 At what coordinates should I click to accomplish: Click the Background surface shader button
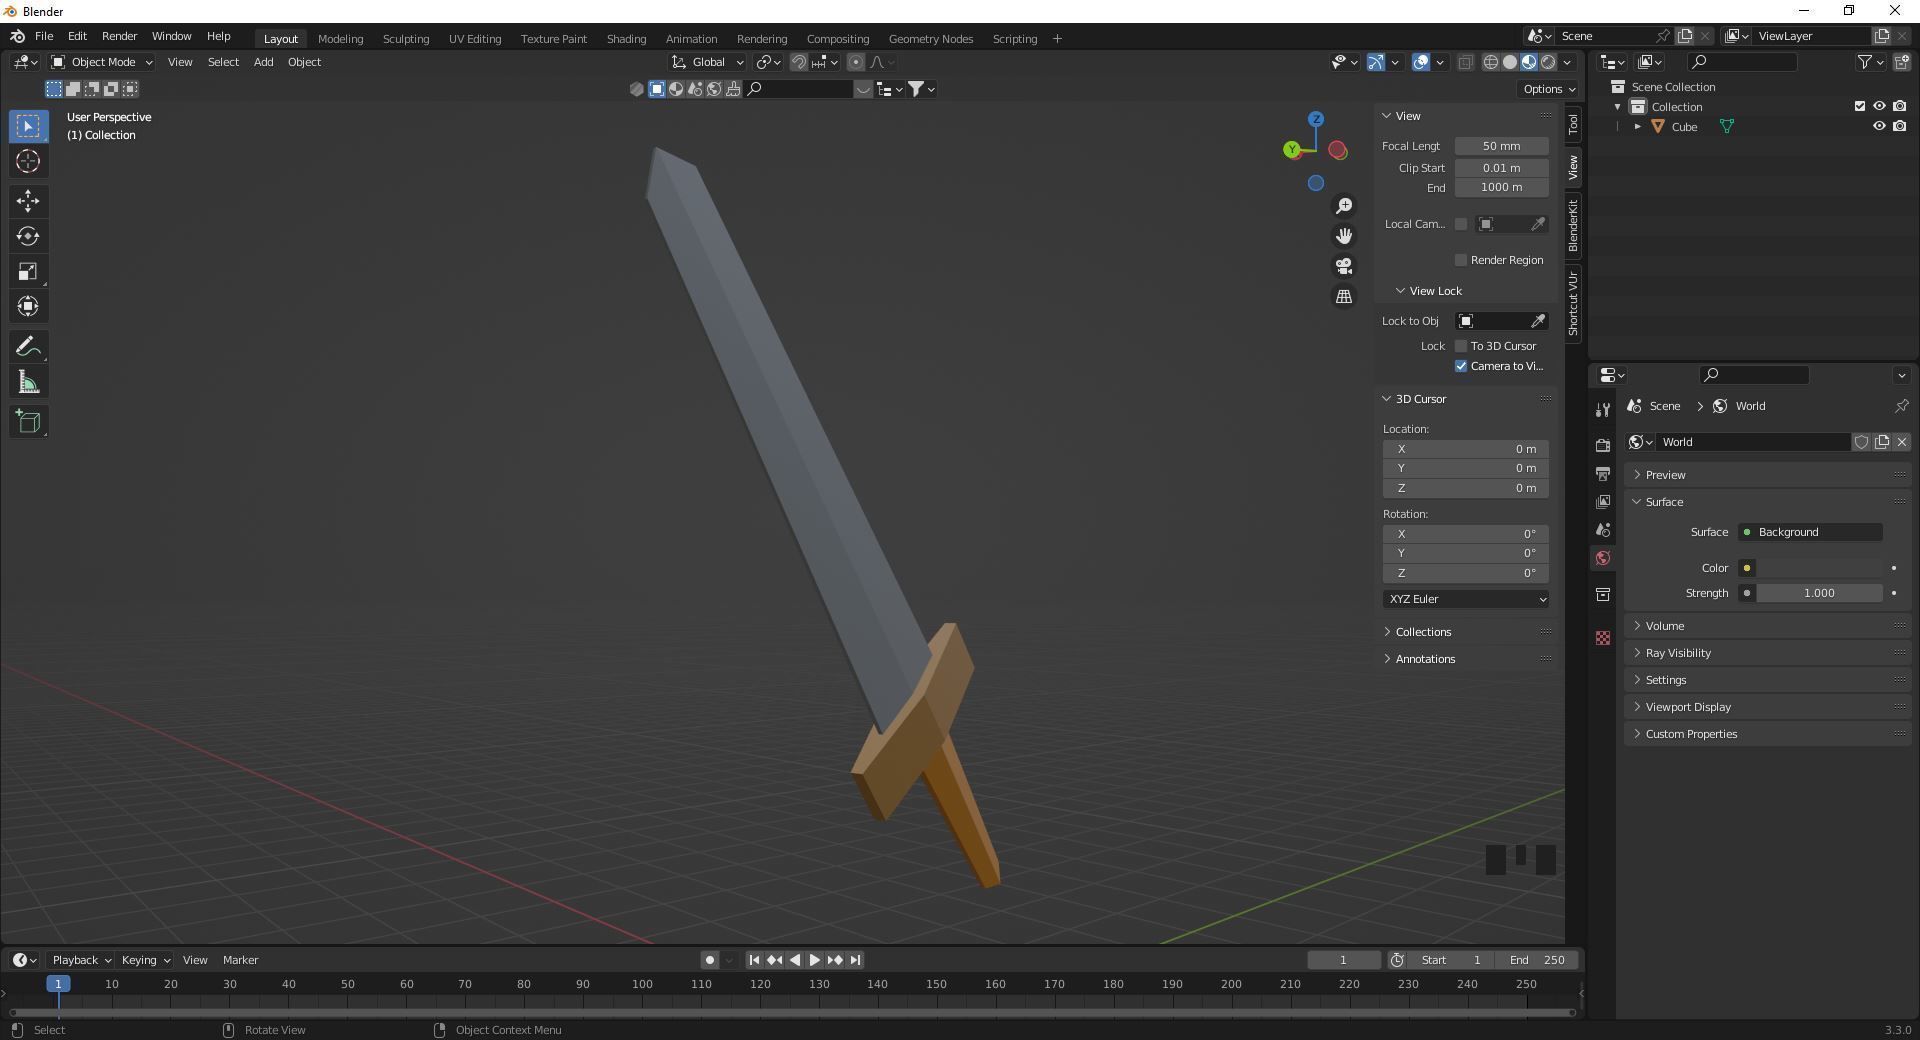click(x=1812, y=532)
